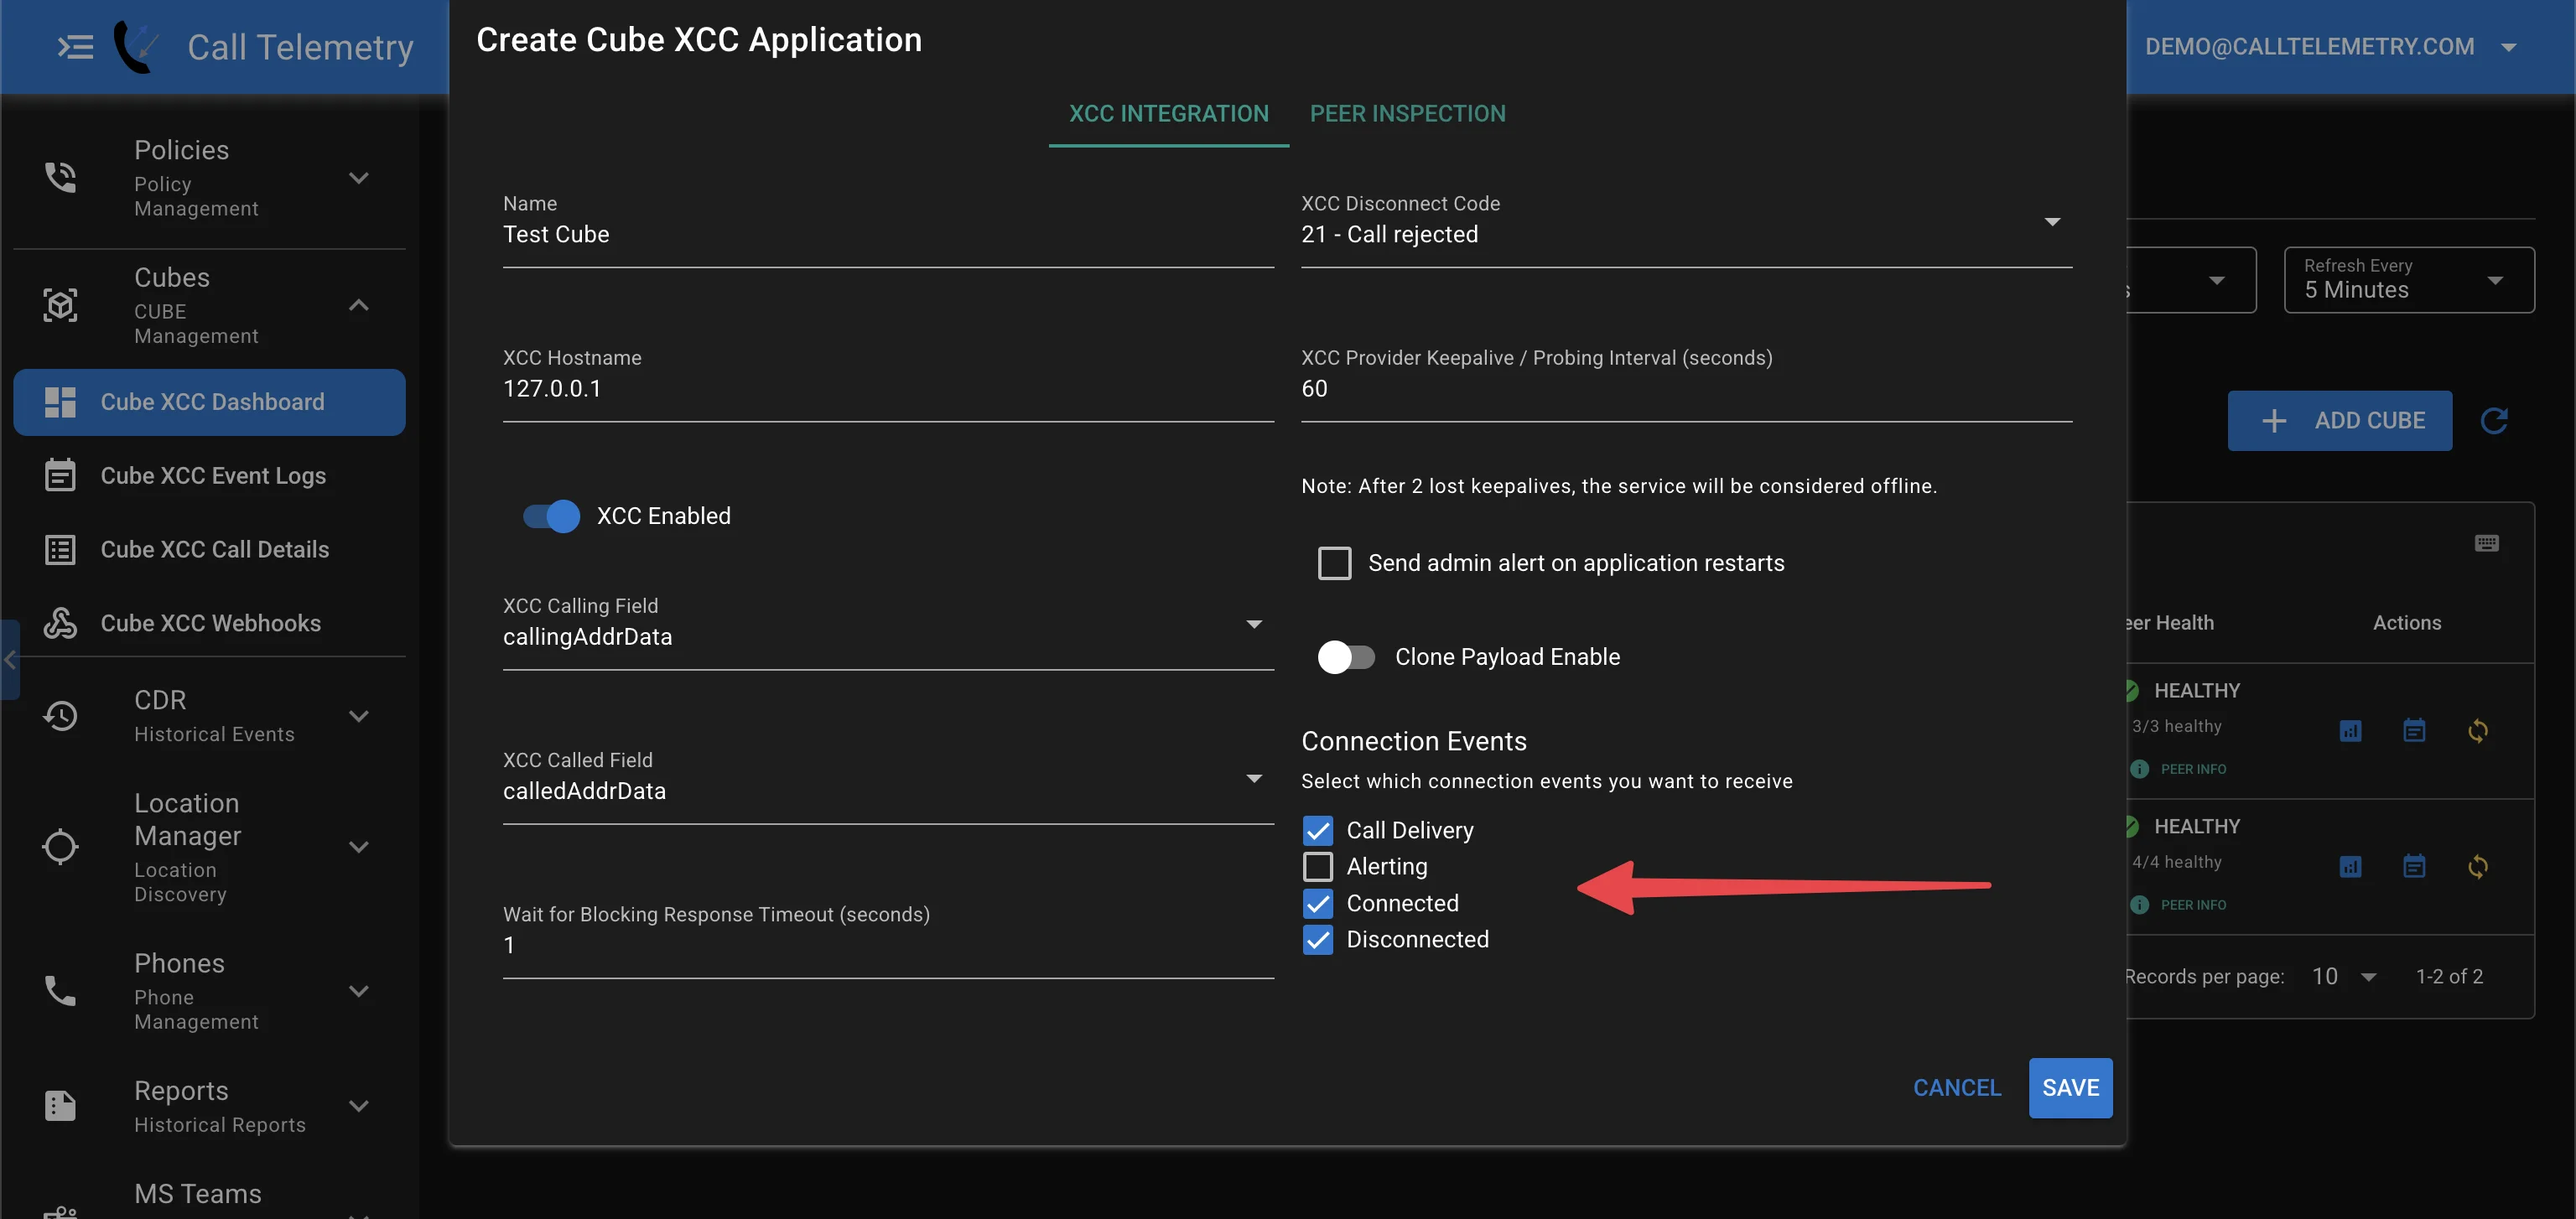Switch to the Peer Inspection tab
The height and width of the screenshot is (1219, 2576).
[x=1407, y=114]
